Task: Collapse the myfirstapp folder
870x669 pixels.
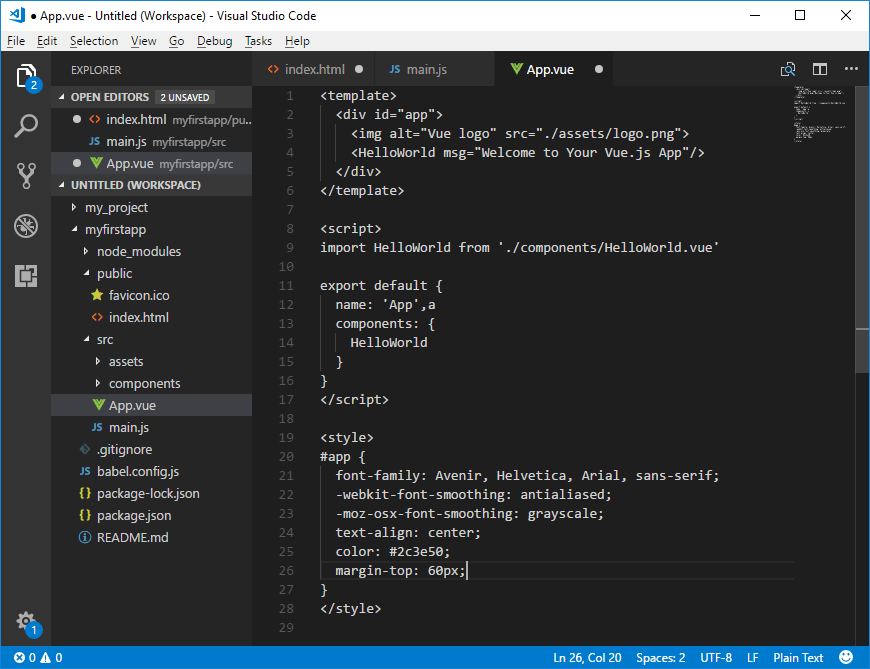Action: [74, 229]
